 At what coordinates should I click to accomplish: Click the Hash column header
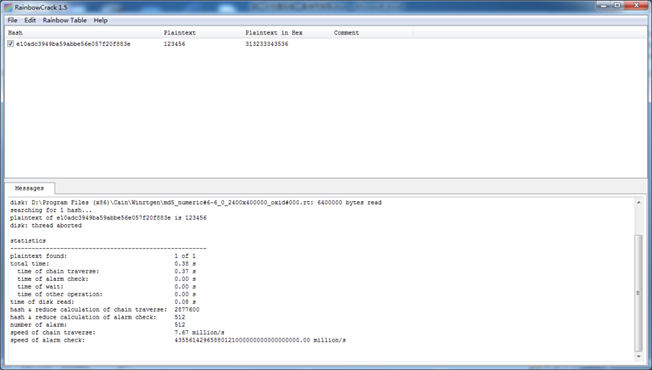83,32
